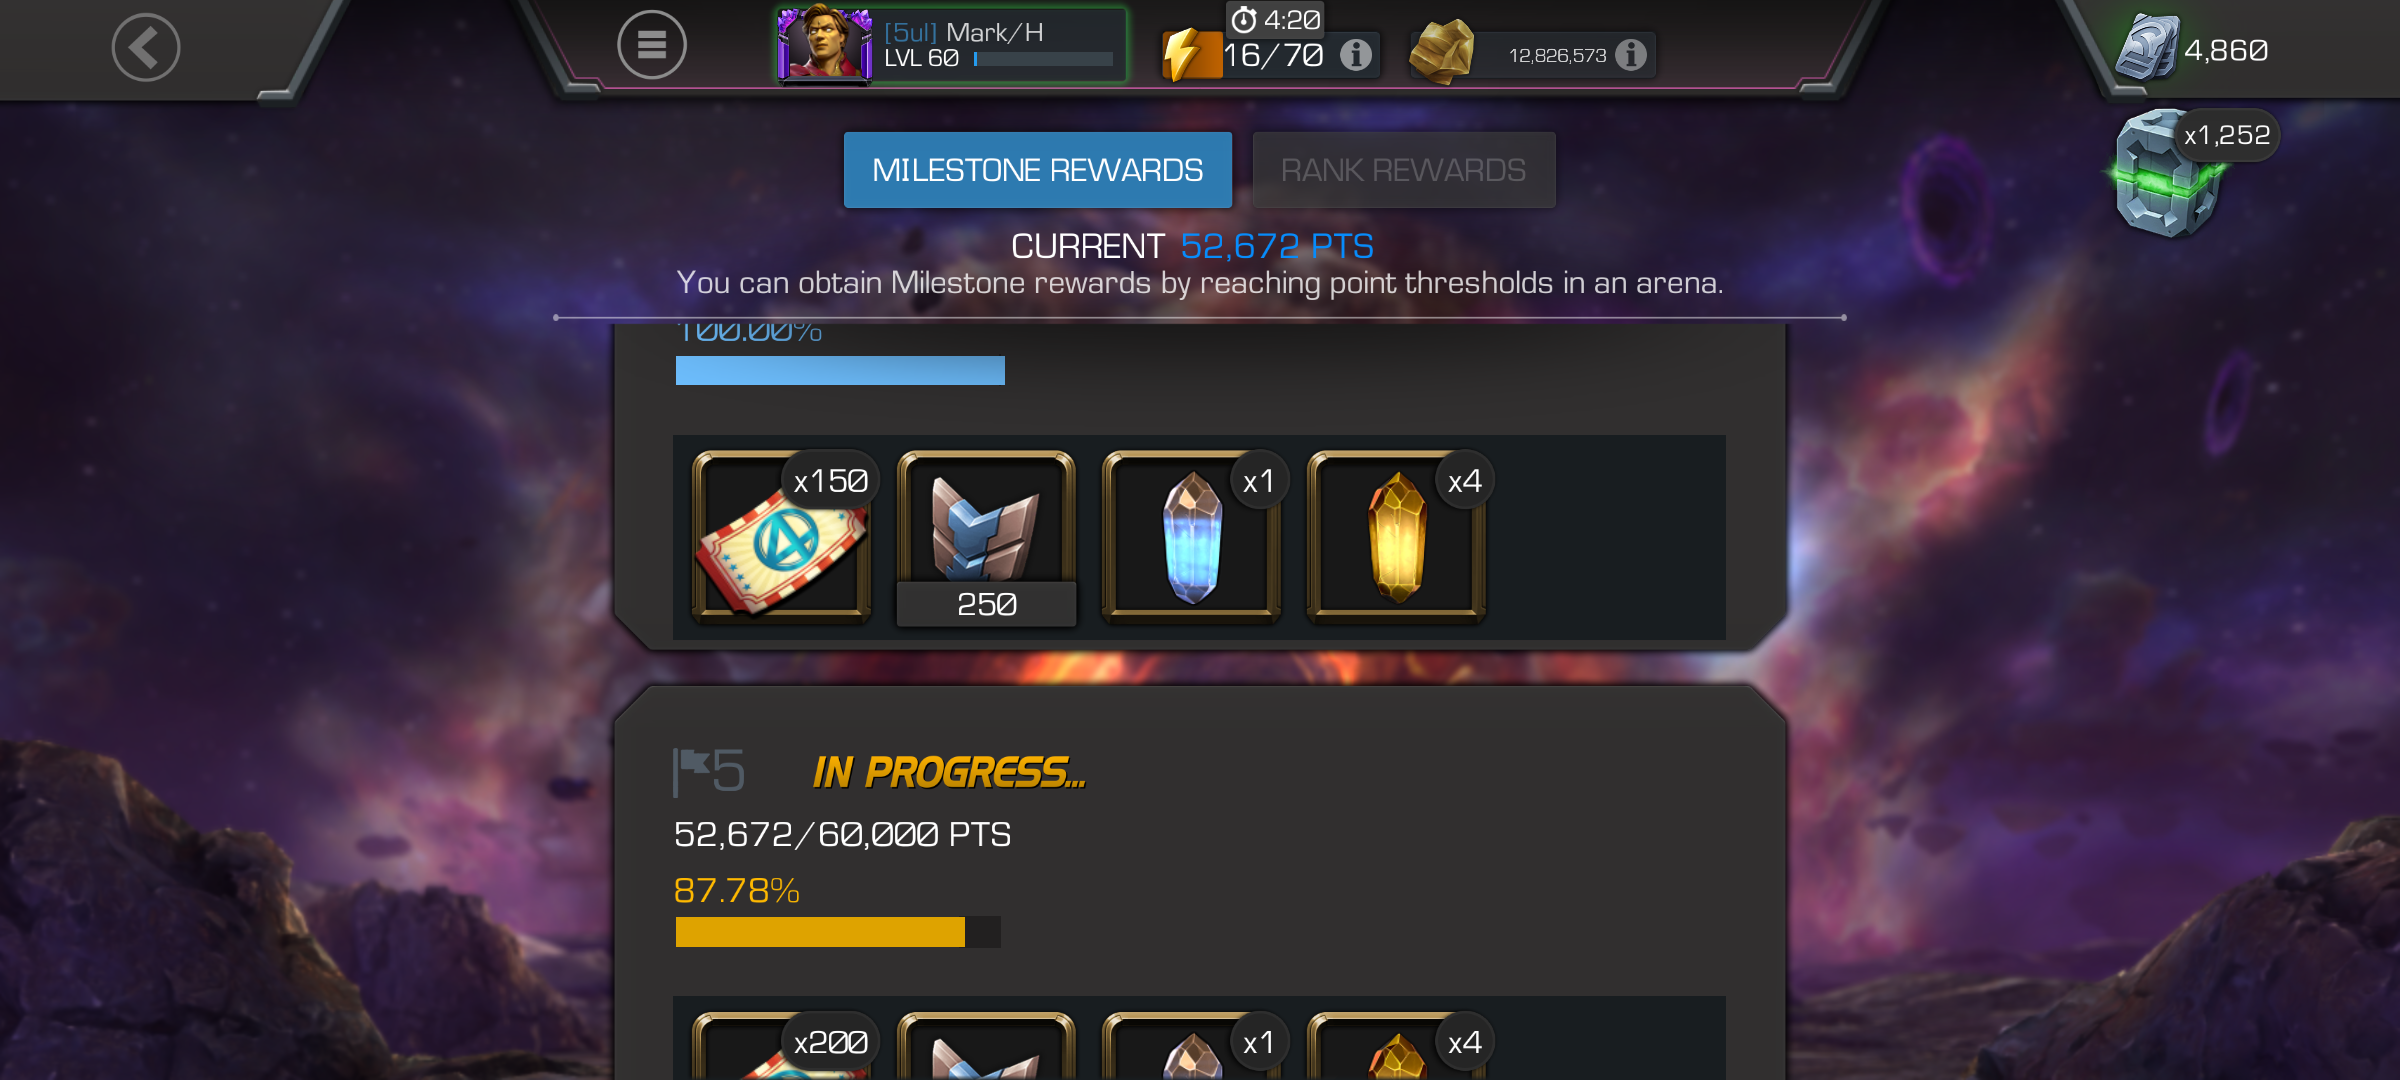Tap the 52,672 PTS current score text
The width and height of the screenshot is (2400, 1080).
pos(1277,246)
